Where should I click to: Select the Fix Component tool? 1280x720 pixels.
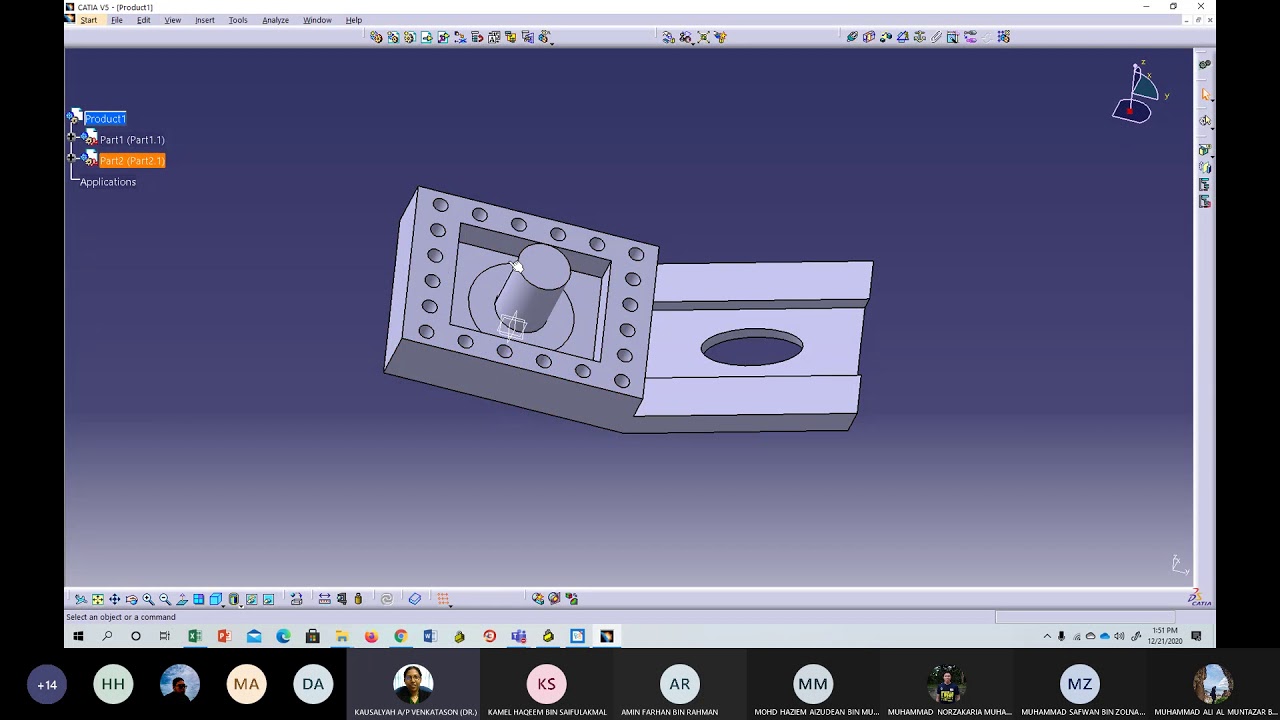coord(919,37)
